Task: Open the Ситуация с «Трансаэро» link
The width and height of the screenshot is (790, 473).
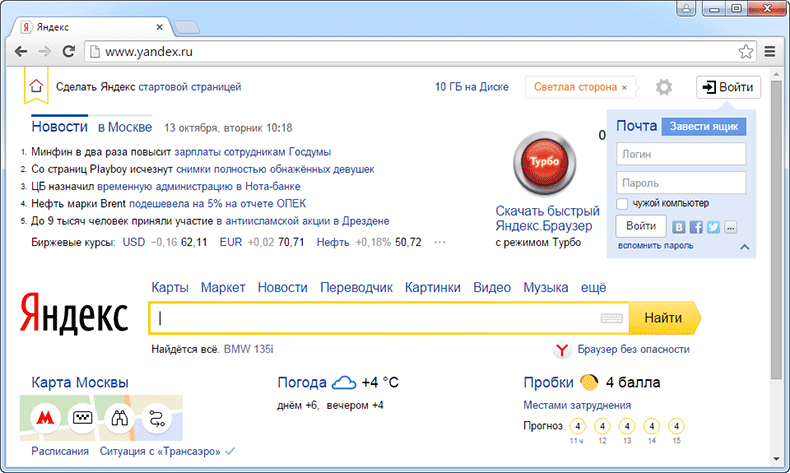Action: [160, 451]
